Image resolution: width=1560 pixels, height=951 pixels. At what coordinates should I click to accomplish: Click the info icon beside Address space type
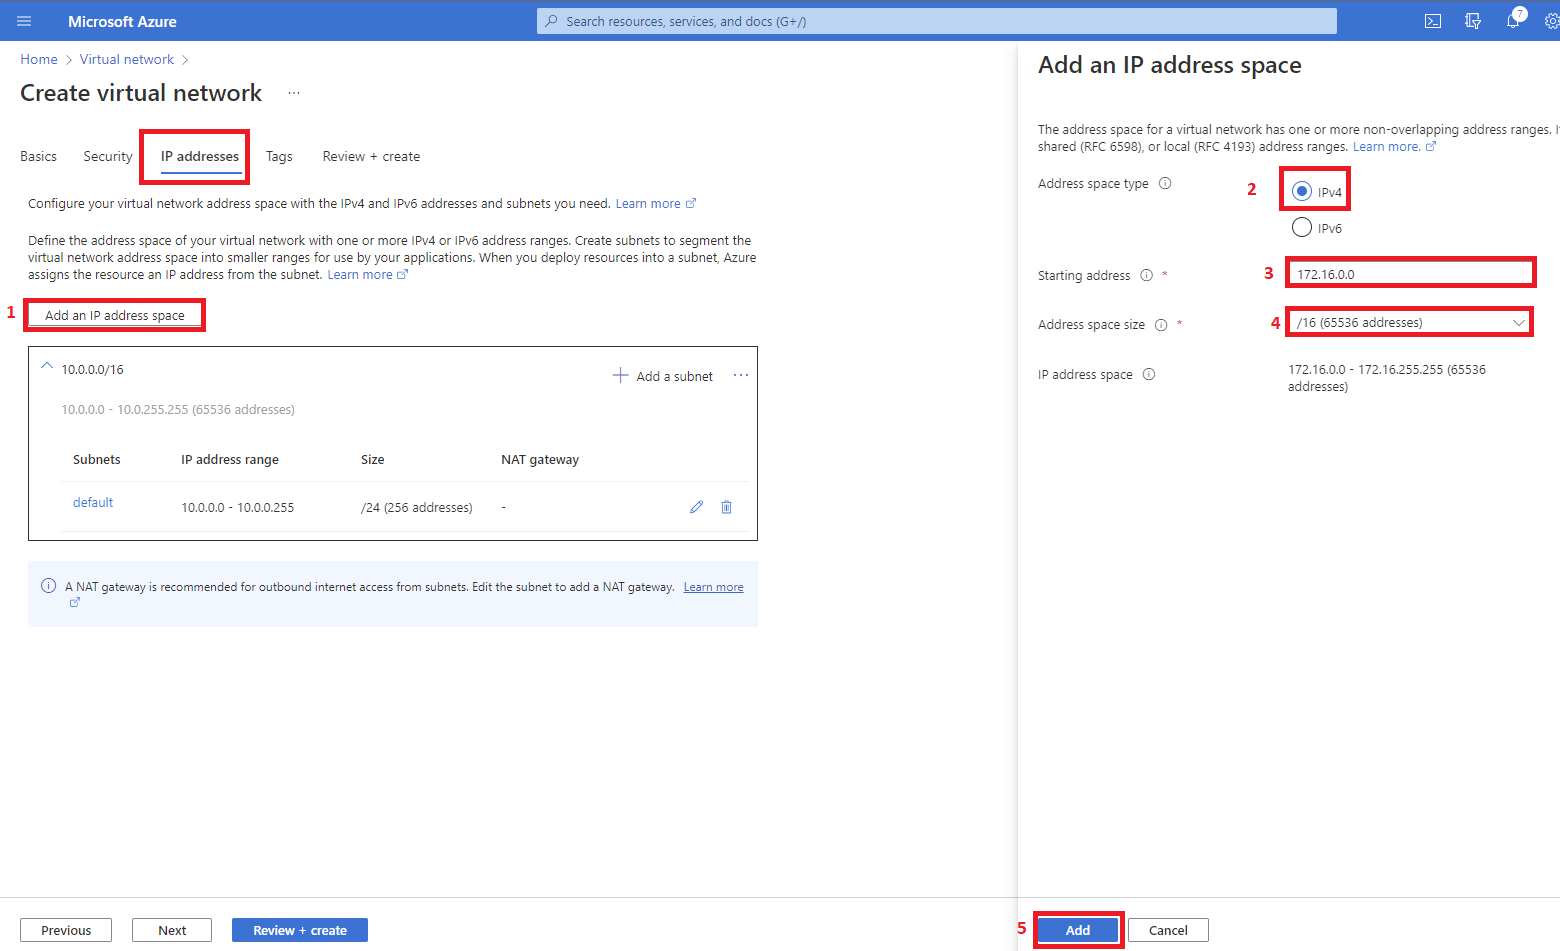pyautogui.click(x=1165, y=184)
